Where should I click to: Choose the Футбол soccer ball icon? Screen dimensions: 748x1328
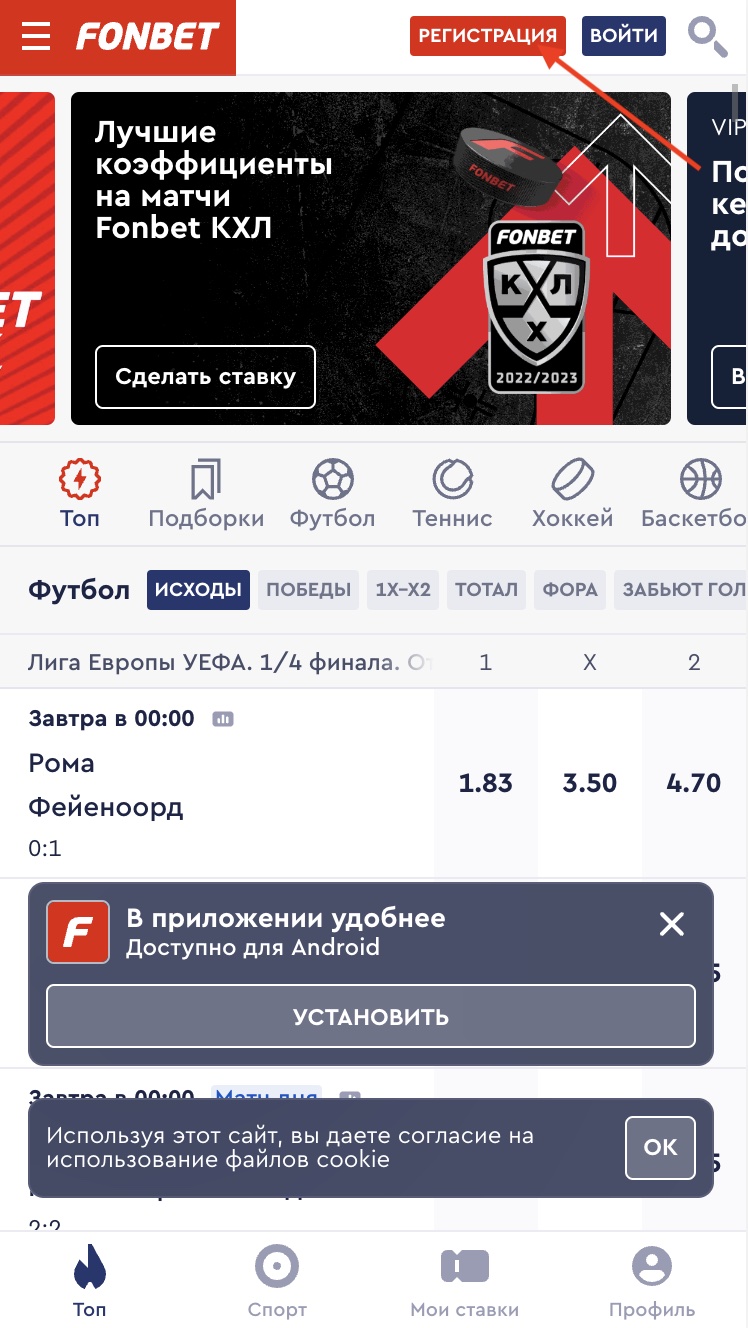coord(332,480)
